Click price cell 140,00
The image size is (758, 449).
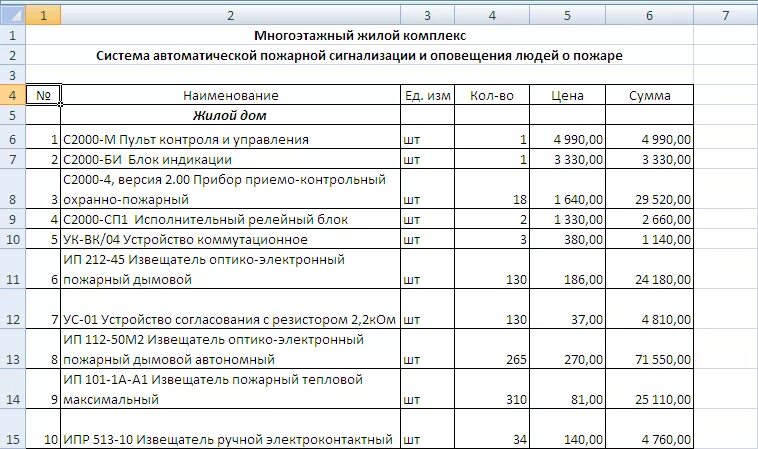(x=568, y=429)
